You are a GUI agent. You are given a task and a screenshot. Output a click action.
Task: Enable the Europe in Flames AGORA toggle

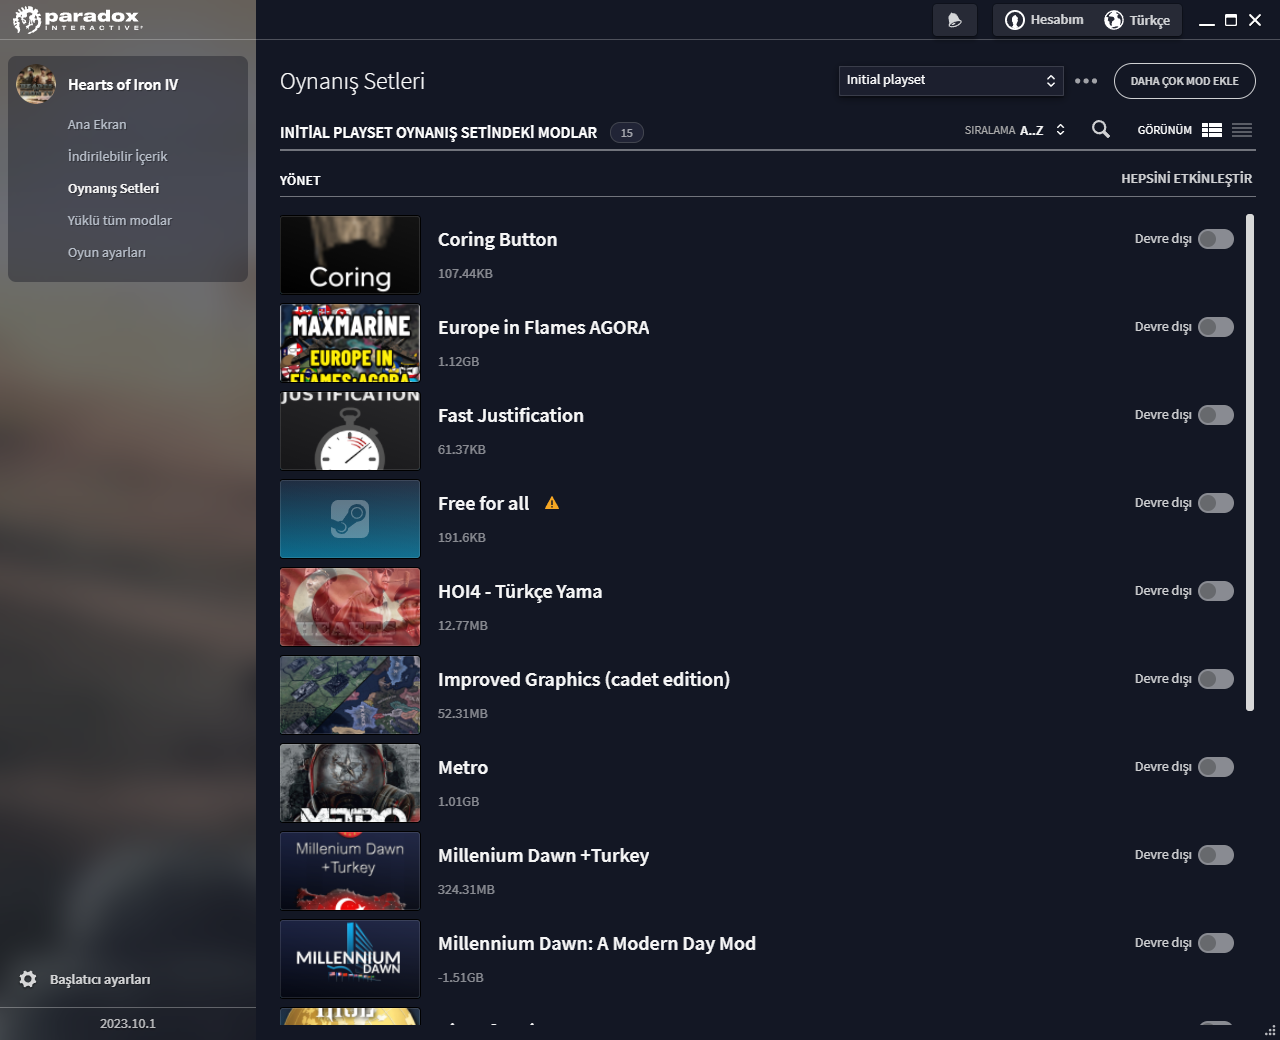[x=1216, y=327]
